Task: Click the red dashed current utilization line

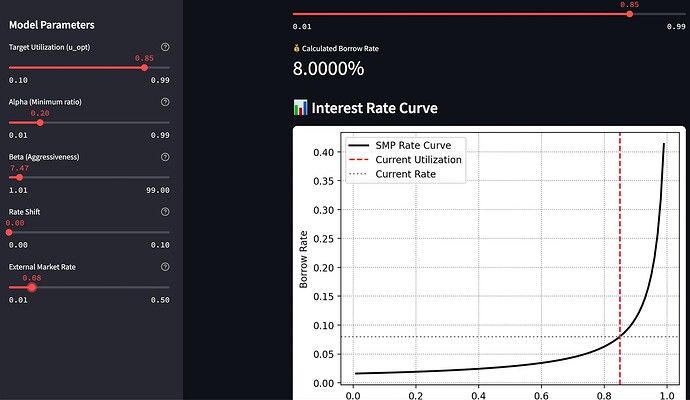Action: [620, 260]
